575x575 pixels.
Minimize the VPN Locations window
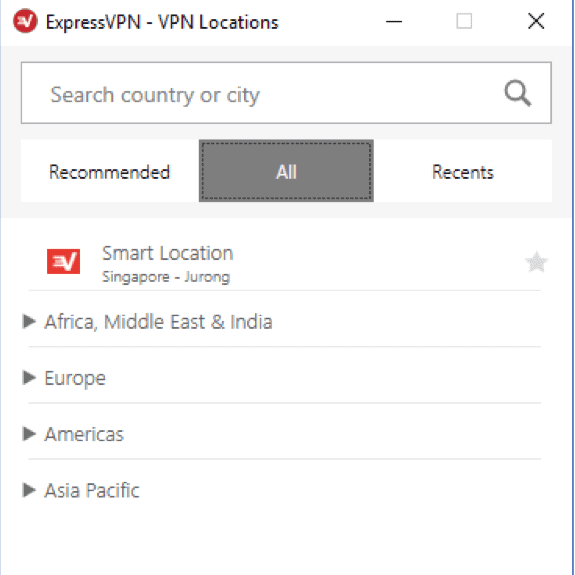click(x=394, y=21)
